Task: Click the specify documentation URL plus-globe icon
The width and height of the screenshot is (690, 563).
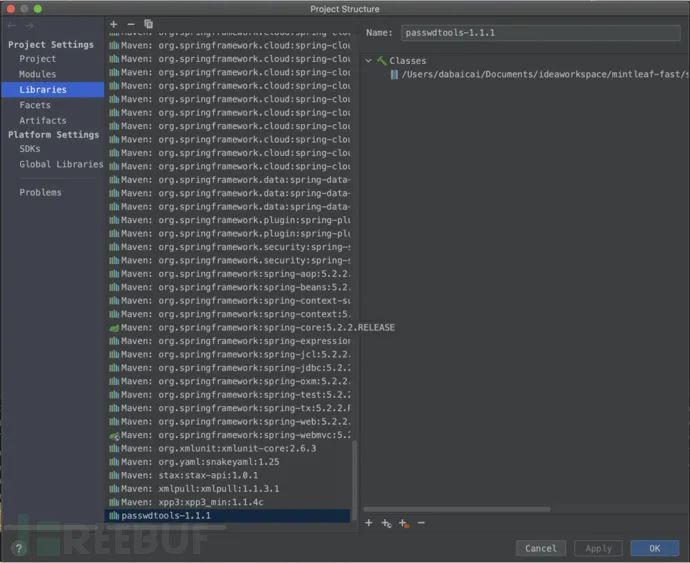Action: (386, 523)
